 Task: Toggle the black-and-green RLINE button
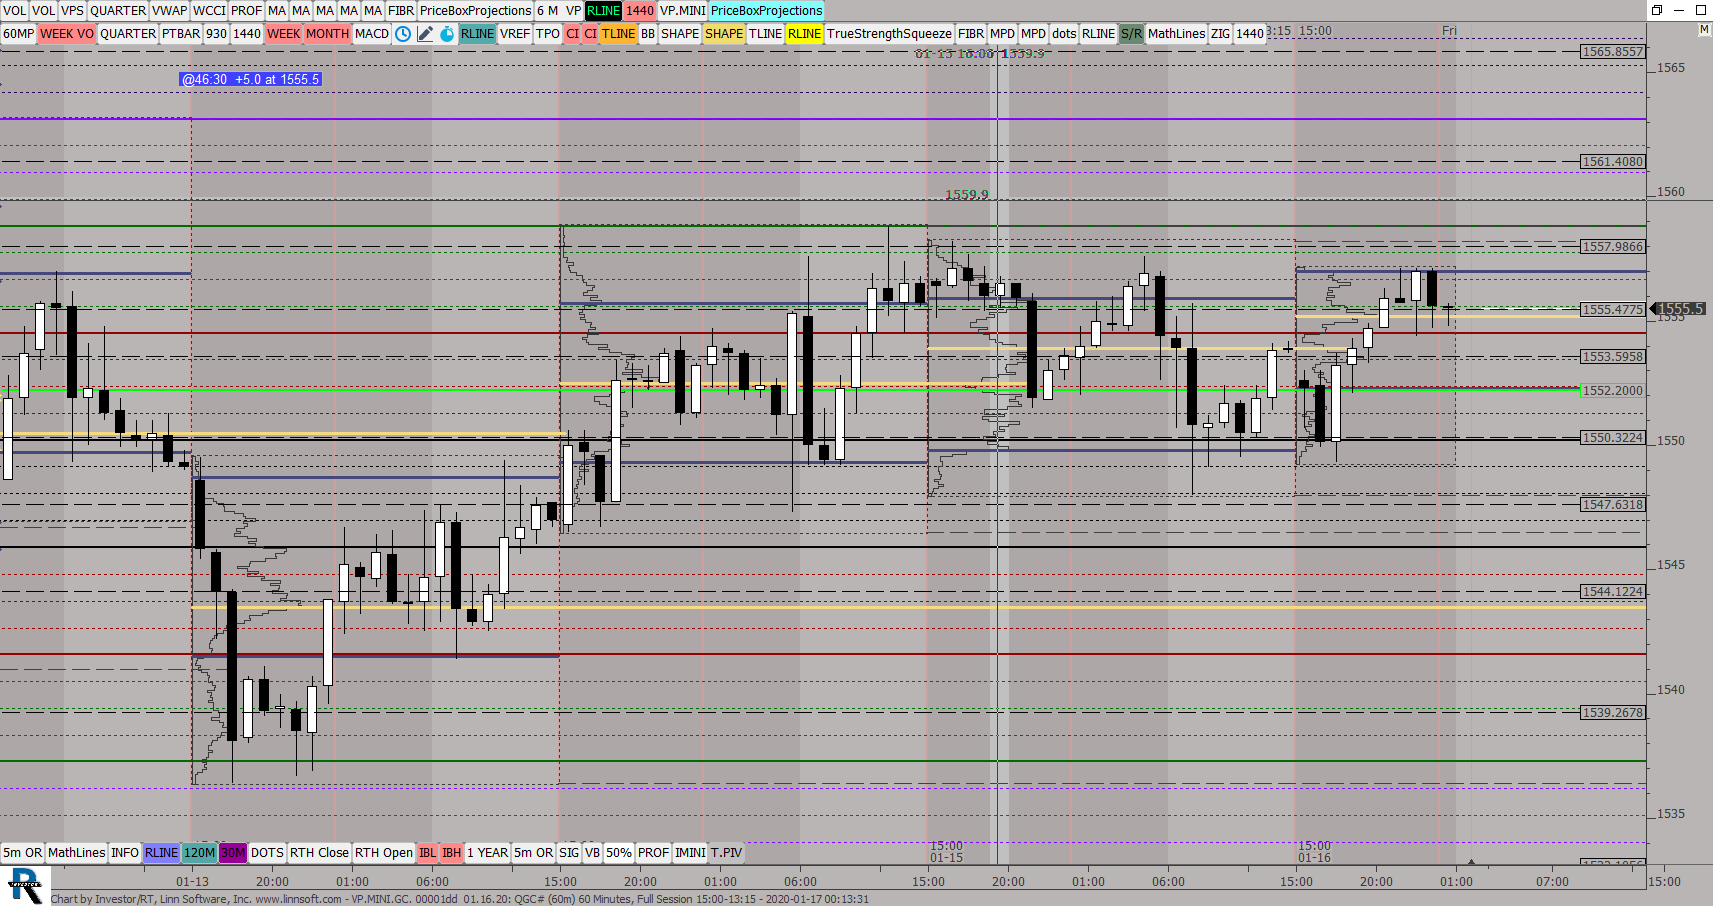[x=603, y=11]
